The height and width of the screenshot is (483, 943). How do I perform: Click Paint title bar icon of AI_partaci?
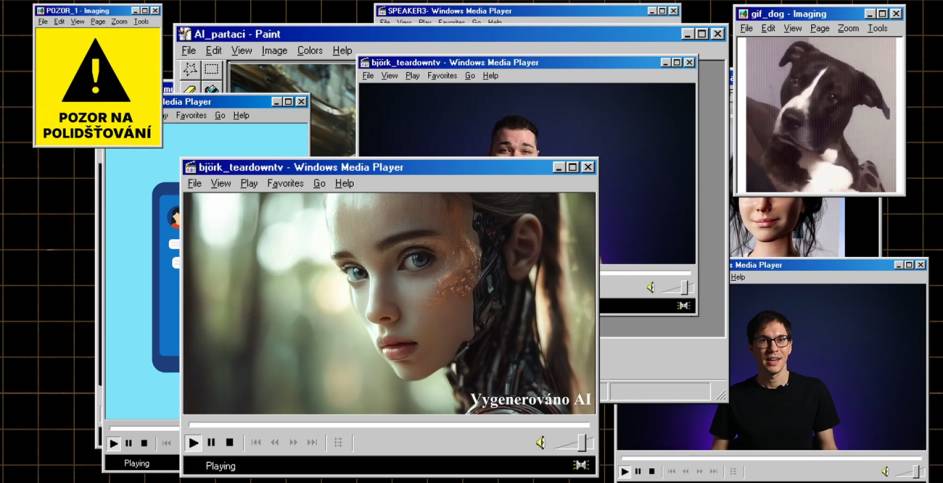pos(185,34)
